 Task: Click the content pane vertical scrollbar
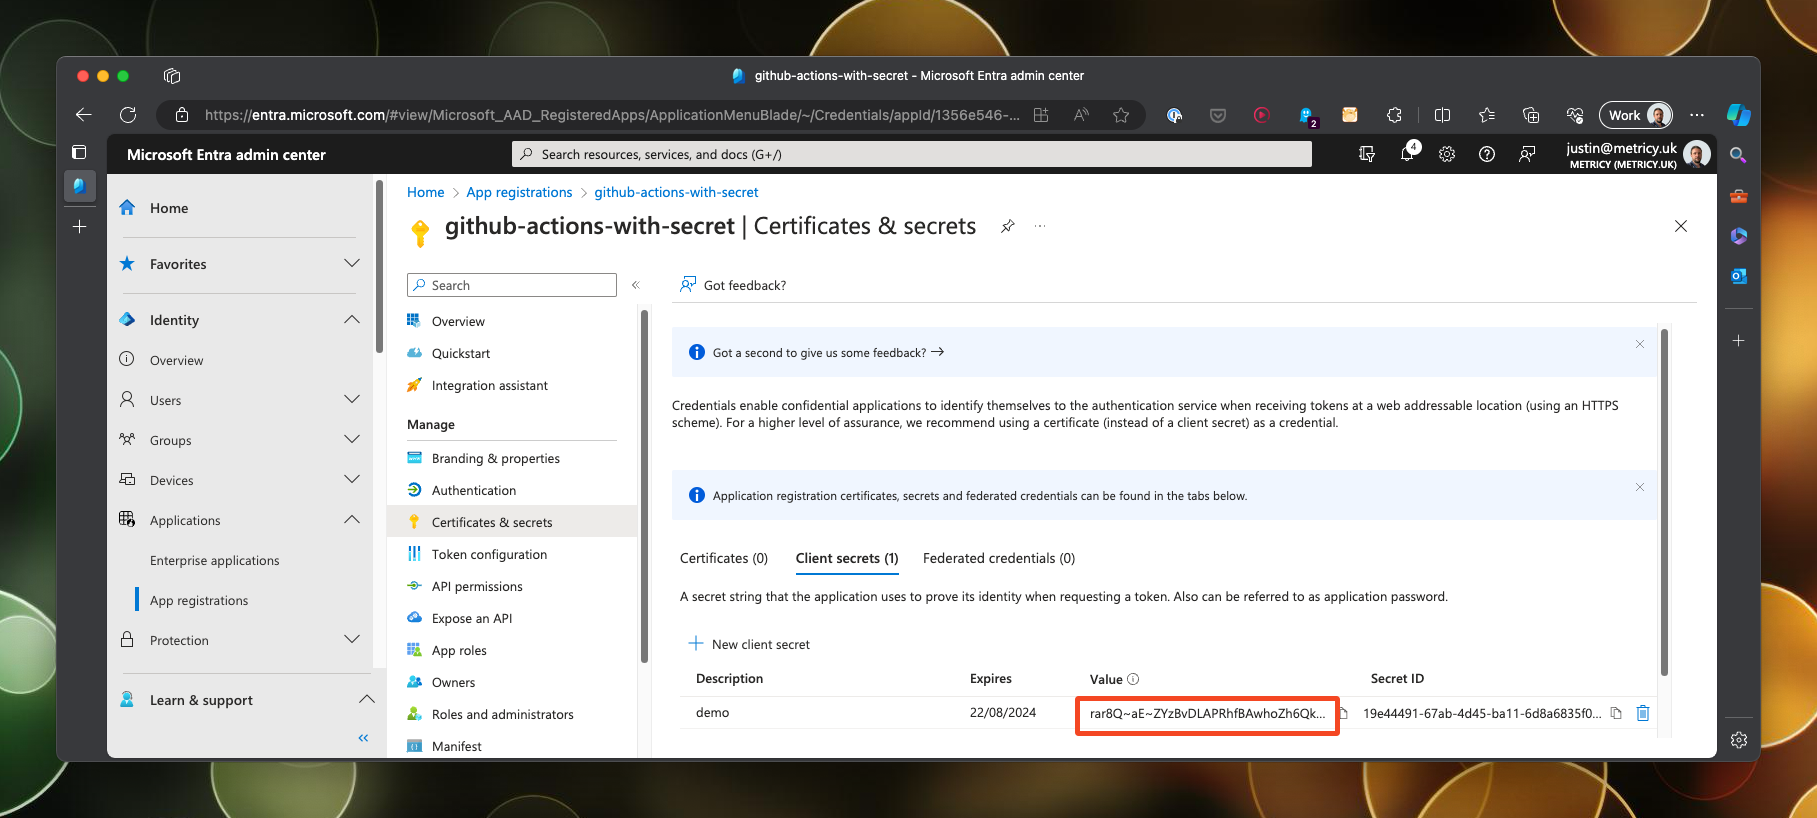pos(1664,503)
